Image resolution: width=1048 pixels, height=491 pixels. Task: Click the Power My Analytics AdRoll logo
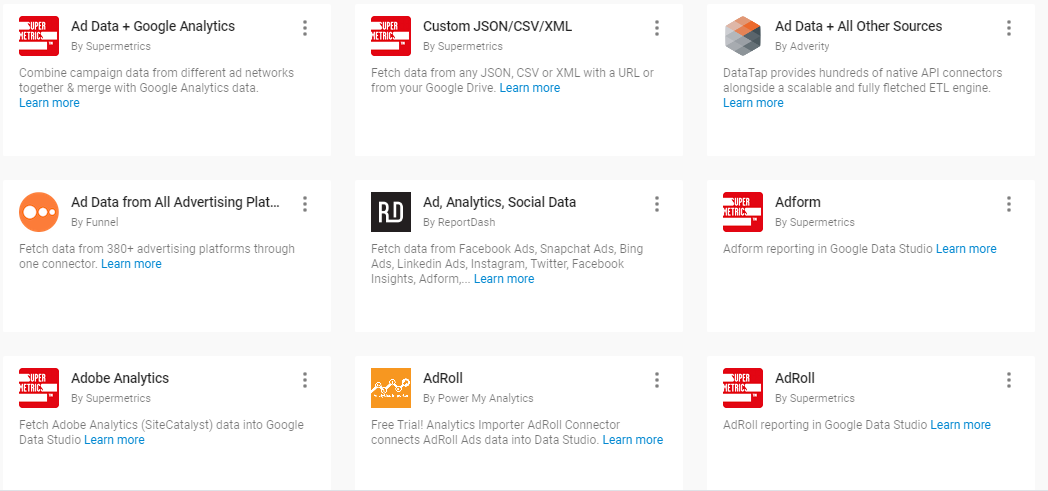(x=391, y=388)
